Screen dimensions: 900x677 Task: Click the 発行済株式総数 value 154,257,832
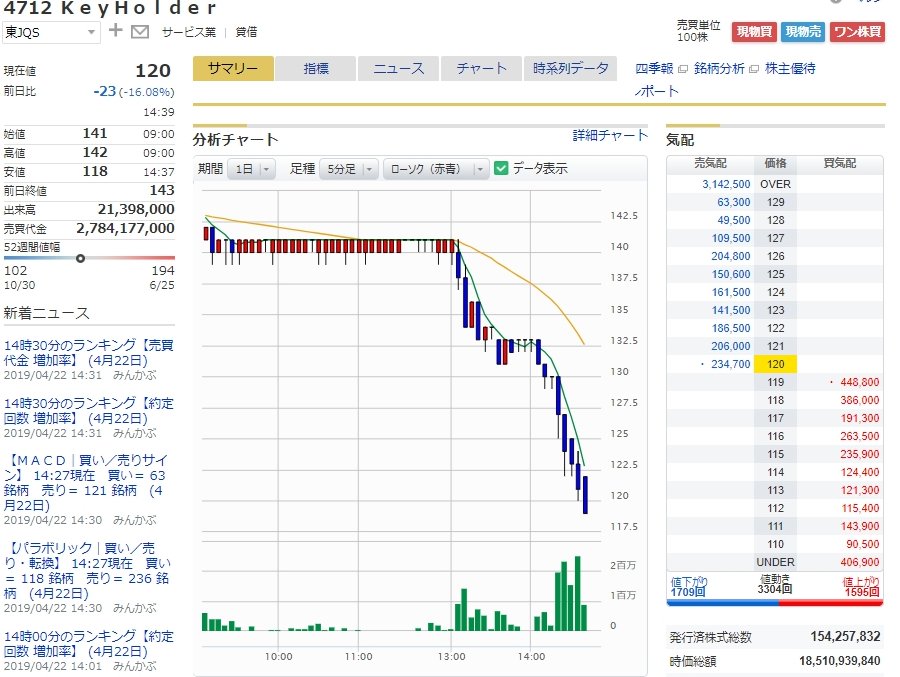click(845, 636)
